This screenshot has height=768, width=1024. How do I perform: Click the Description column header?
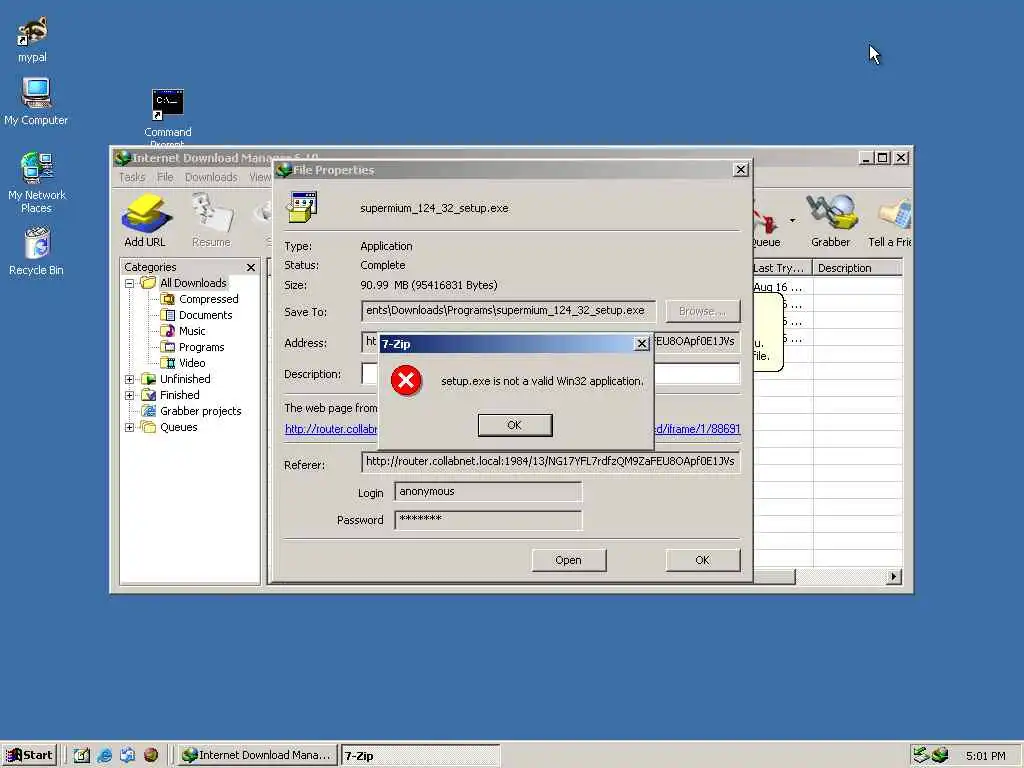(x=857, y=268)
